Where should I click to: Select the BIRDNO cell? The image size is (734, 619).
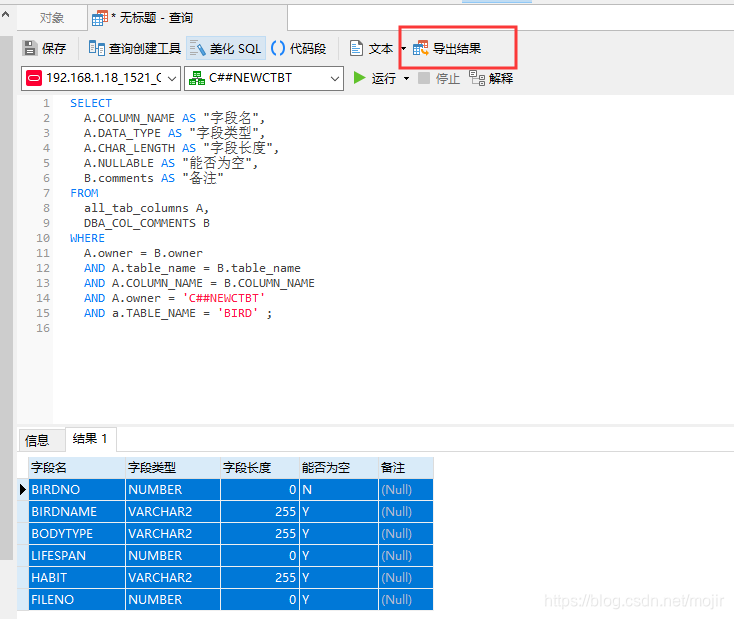click(x=77, y=489)
